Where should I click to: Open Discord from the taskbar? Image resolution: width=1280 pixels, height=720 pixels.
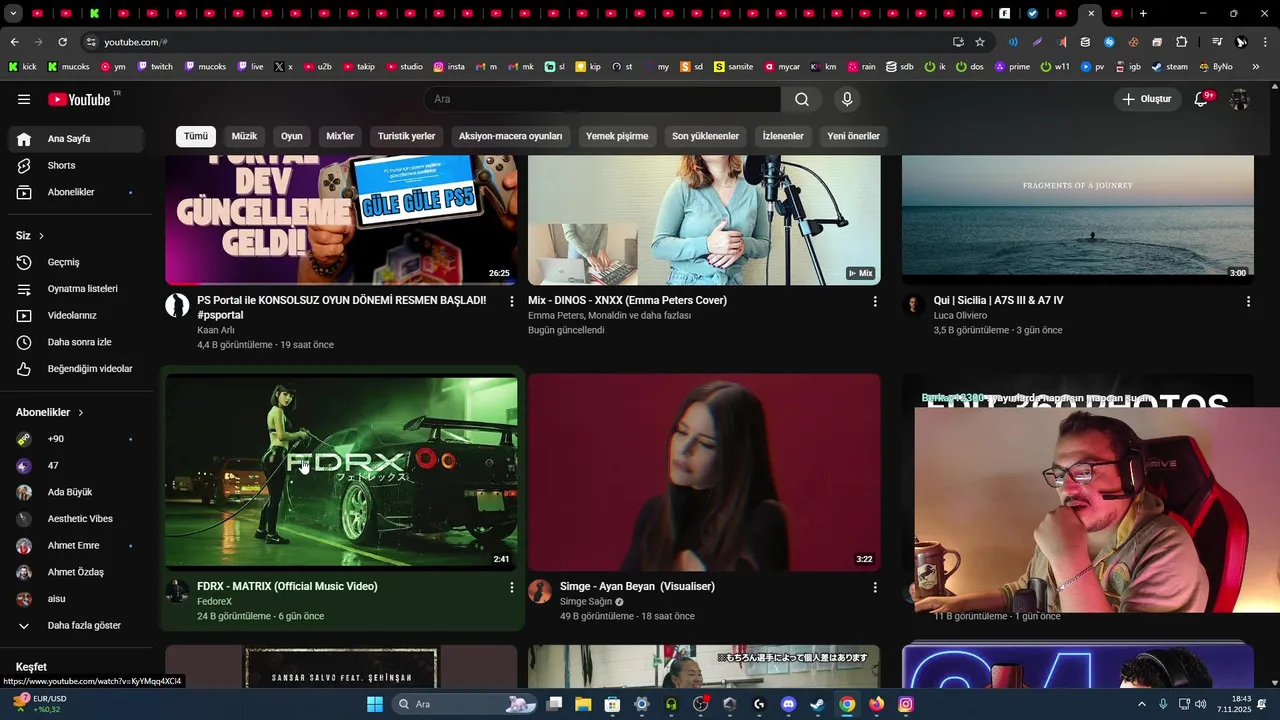coord(788,704)
